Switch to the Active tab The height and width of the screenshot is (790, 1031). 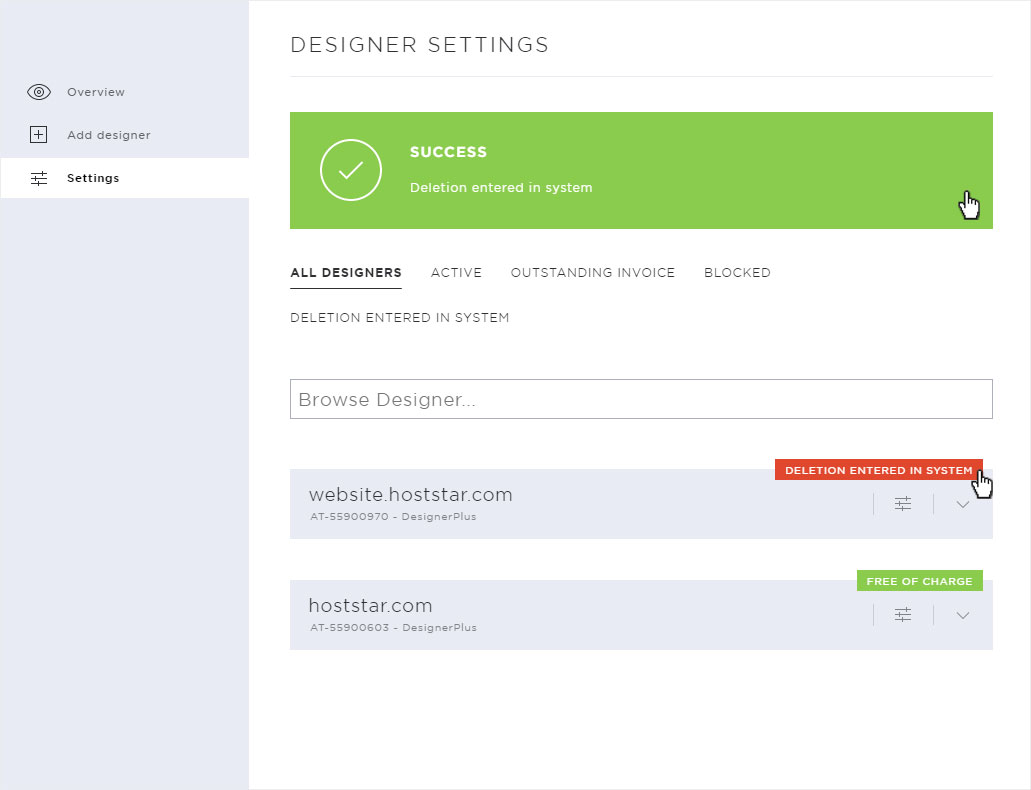click(x=456, y=273)
